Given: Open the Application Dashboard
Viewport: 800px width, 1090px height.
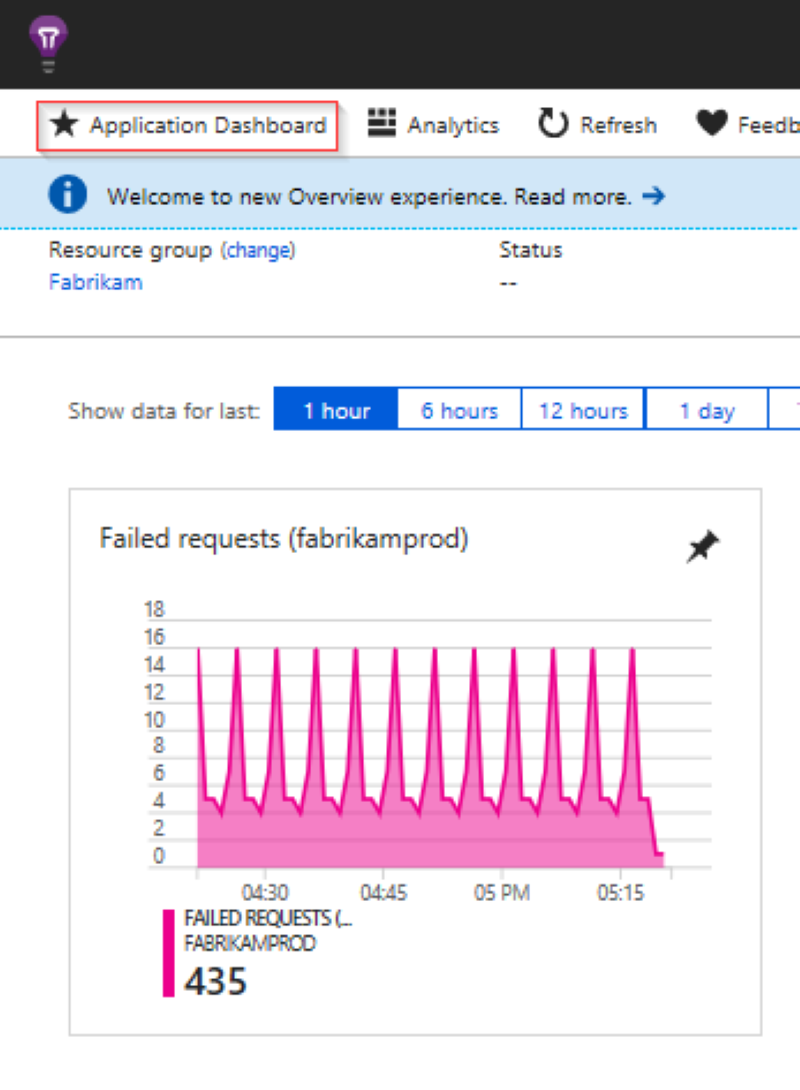Looking at the screenshot, I should coord(187,126).
